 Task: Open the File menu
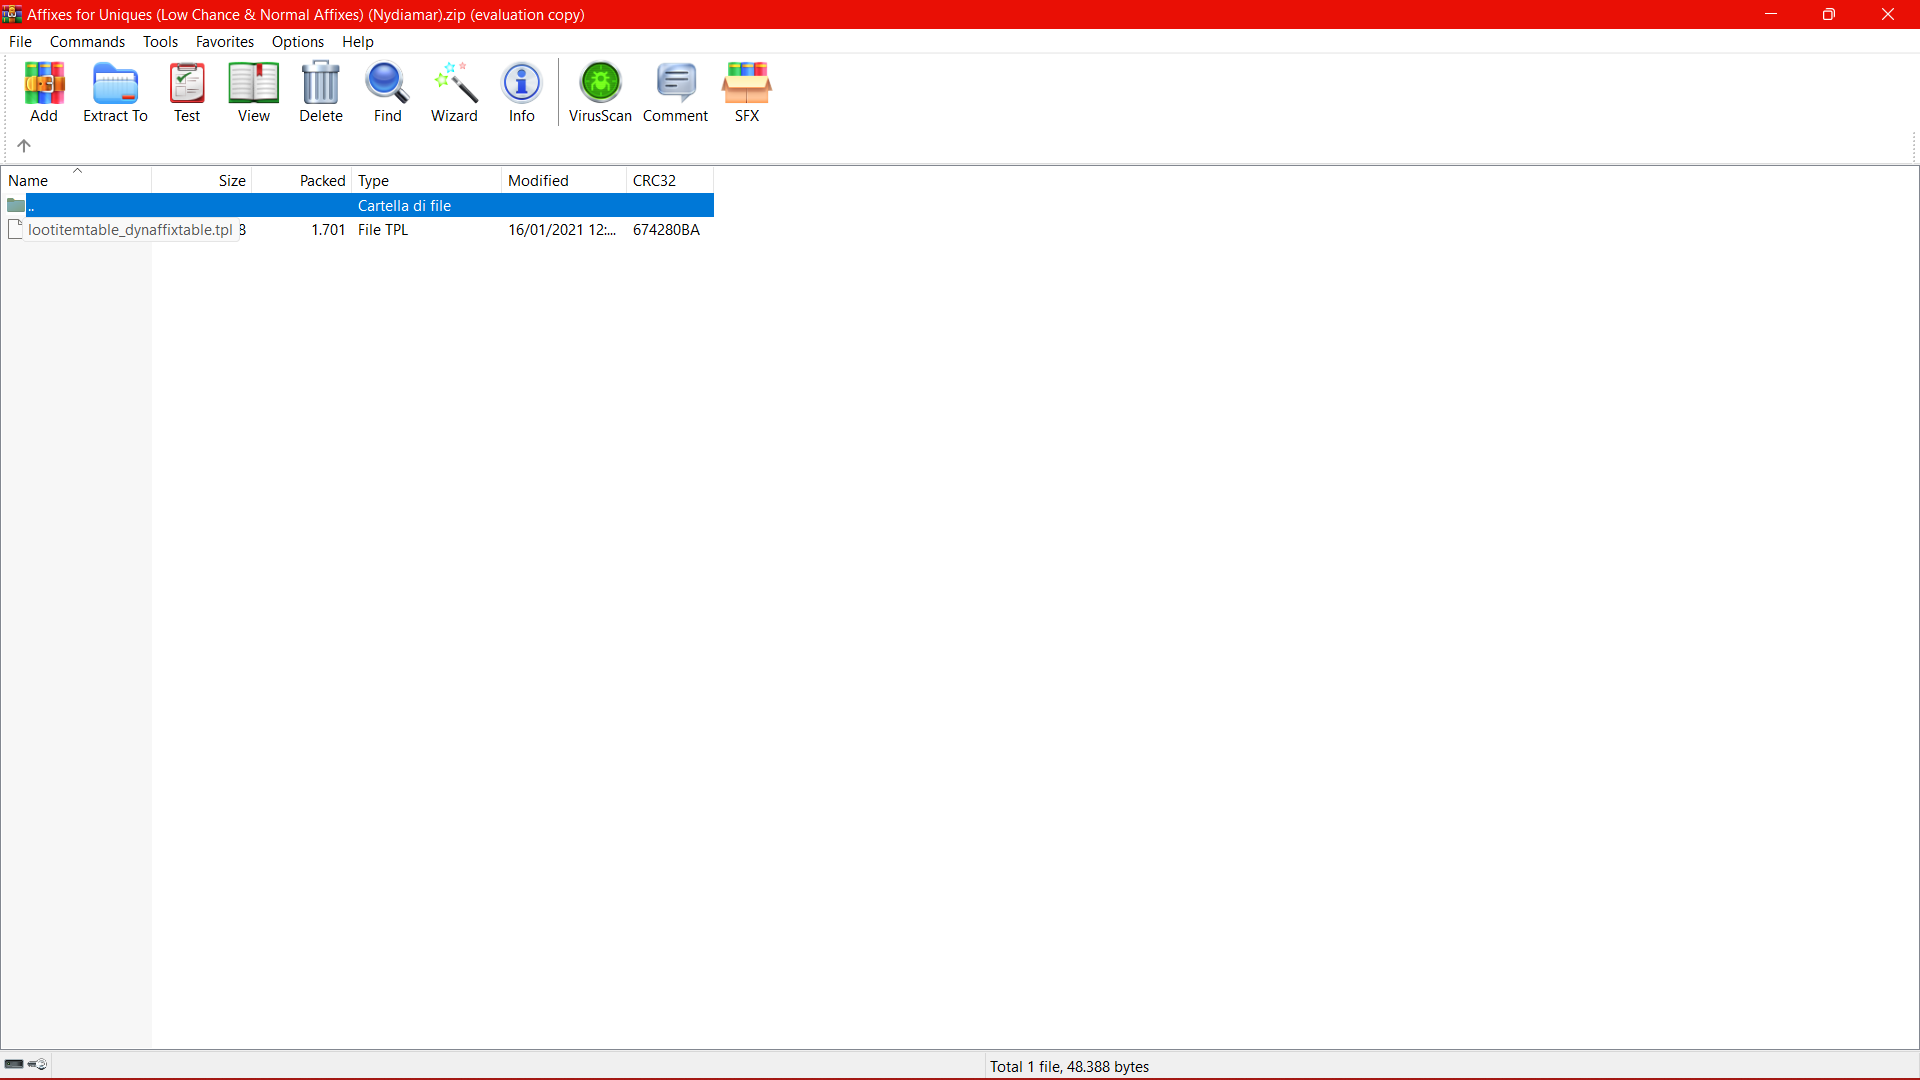tap(20, 42)
